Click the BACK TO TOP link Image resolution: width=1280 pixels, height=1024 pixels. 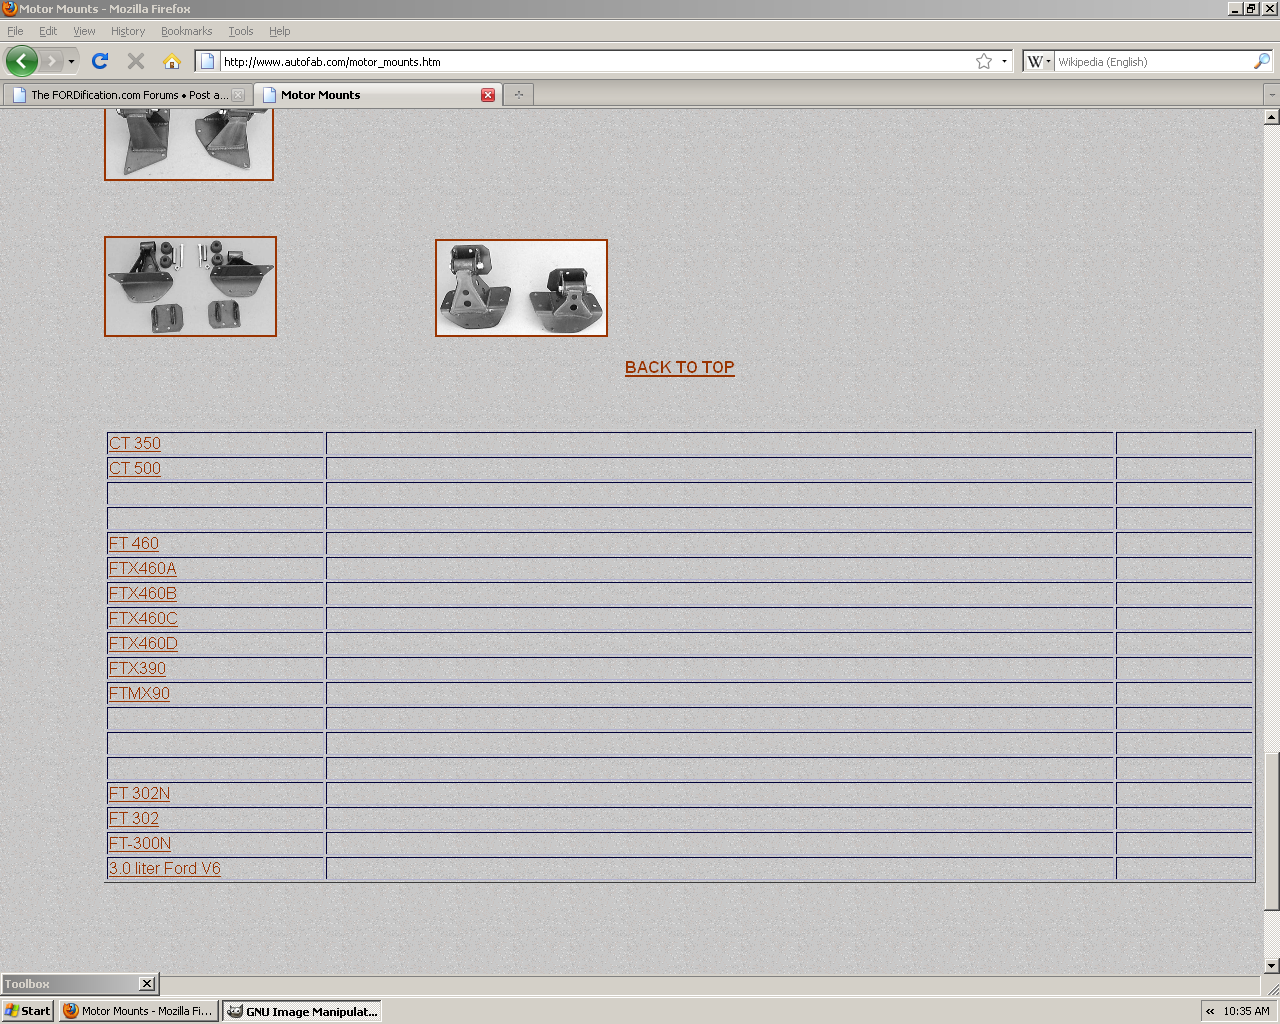(x=680, y=368)
